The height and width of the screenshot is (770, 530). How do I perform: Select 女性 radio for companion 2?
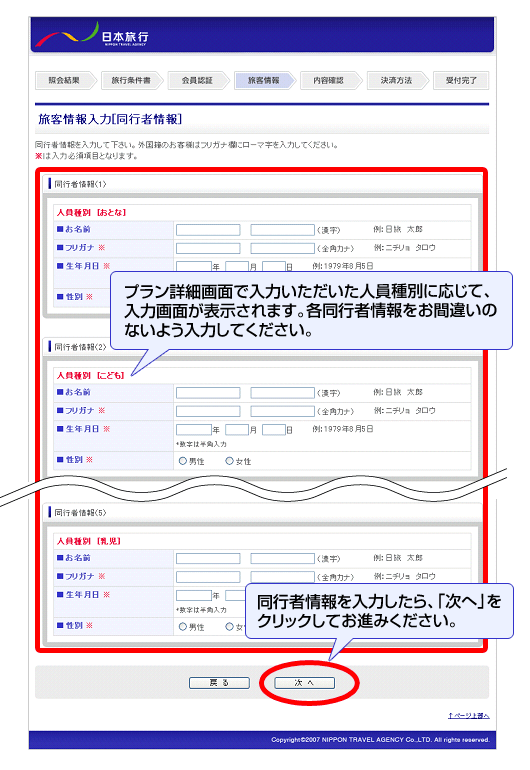pyautogui.click(x=229, y=461)
